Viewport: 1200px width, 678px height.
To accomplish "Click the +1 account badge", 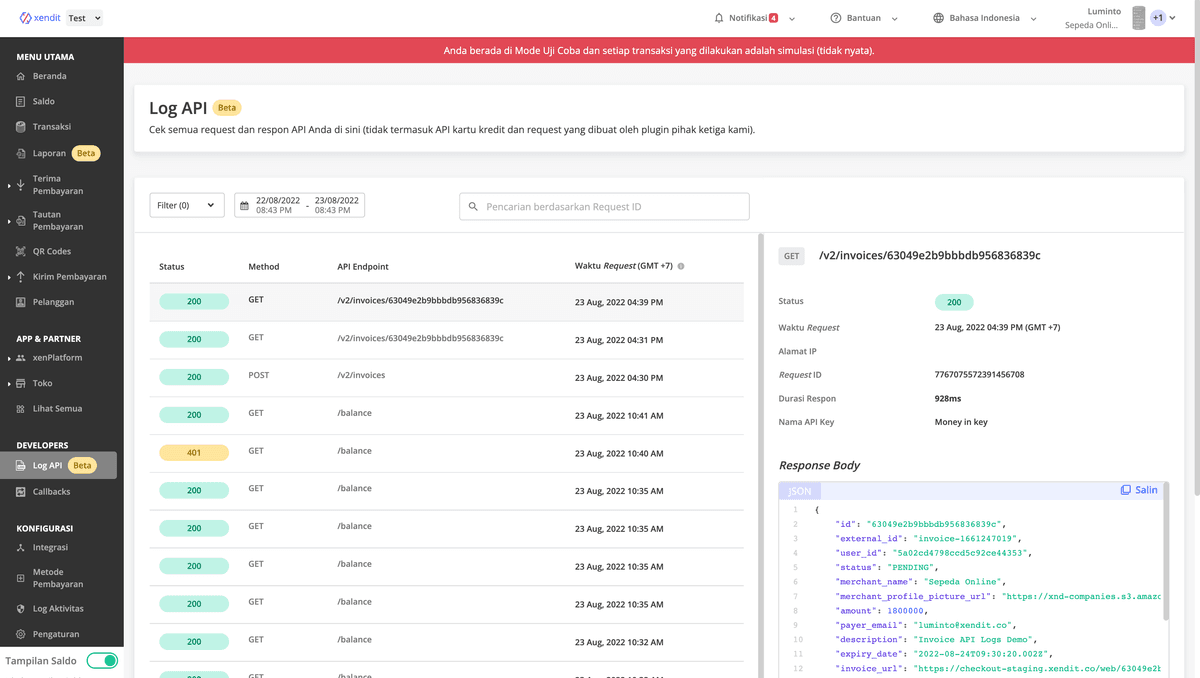I will (1158, 18).
